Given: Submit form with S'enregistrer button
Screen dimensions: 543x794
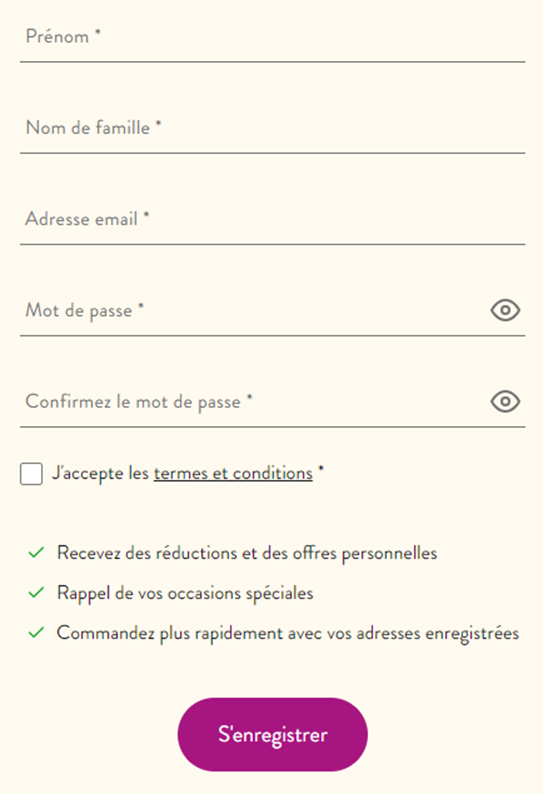Looking at the screenshot, I should tap(273, 734).
